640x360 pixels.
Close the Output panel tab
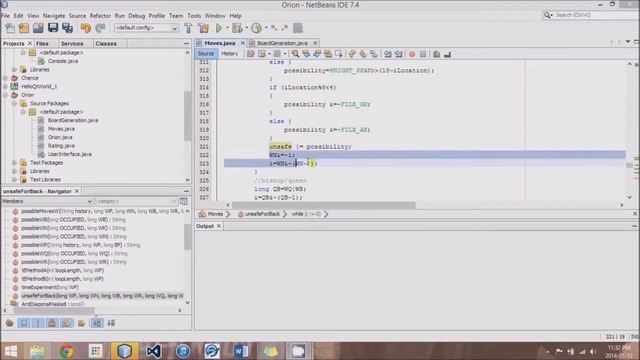[x=219, y=226]
